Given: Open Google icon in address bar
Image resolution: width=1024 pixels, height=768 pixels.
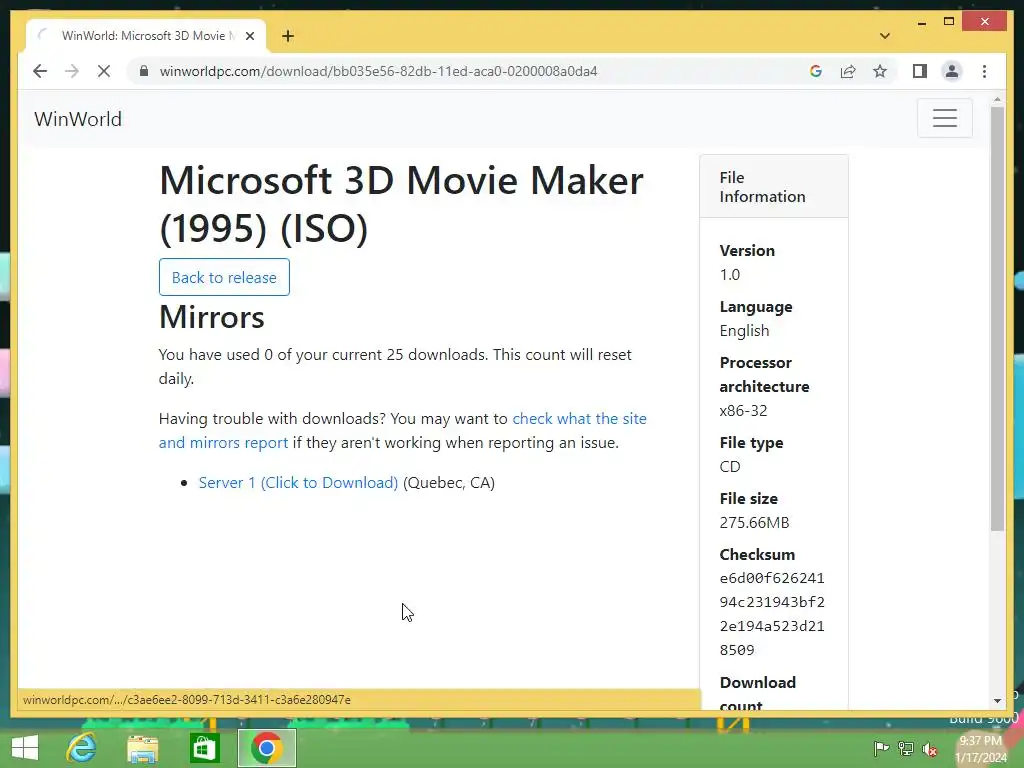Looking at the screenshot, I should [x=816, y=71].
